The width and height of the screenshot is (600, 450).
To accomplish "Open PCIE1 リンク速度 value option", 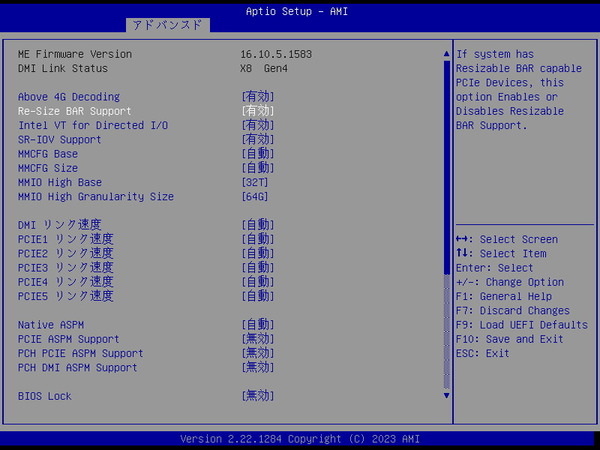I will [258, 239].
